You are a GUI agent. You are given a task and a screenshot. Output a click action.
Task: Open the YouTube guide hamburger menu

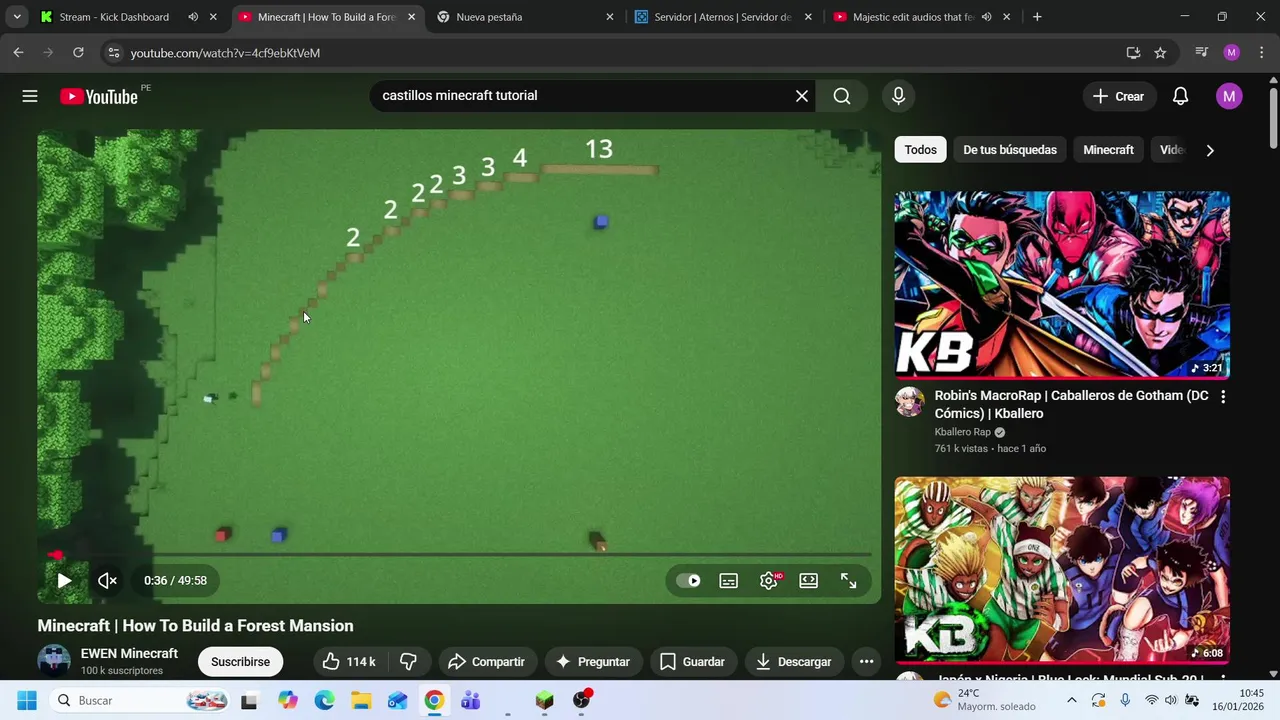pyautogui.click(x=30, y=96)
